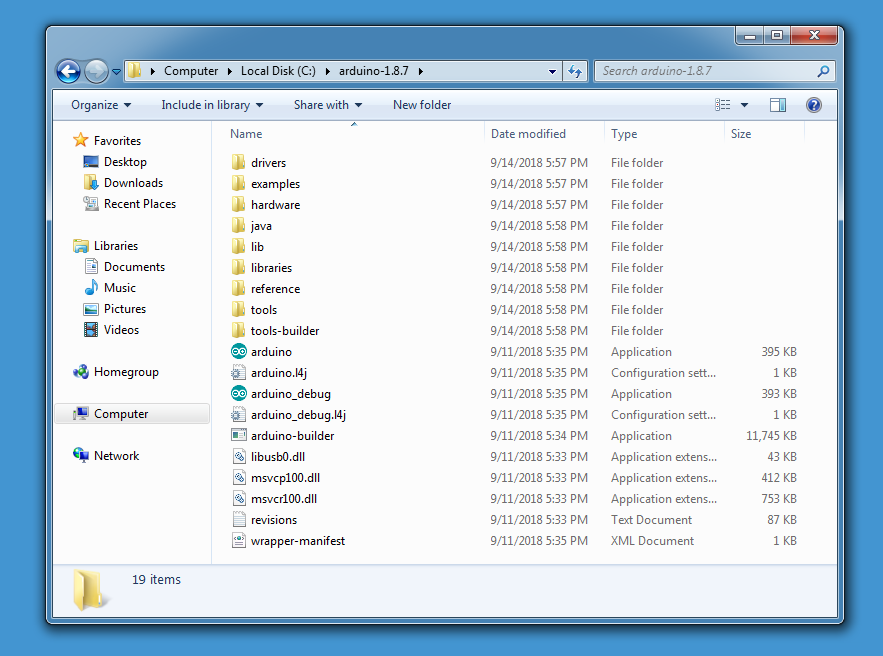Open the Organize dropdown menu
The height and width of the screenshot is (656, 883).
point(101,105)
